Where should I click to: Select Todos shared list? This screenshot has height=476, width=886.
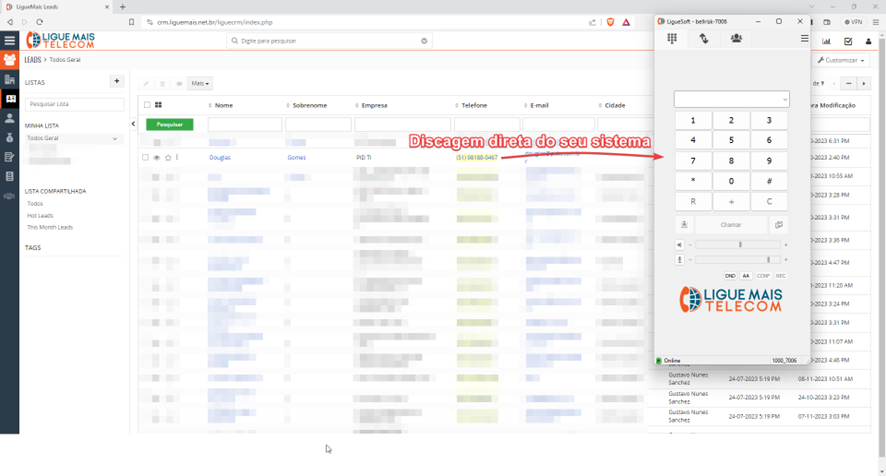point(35,204)
